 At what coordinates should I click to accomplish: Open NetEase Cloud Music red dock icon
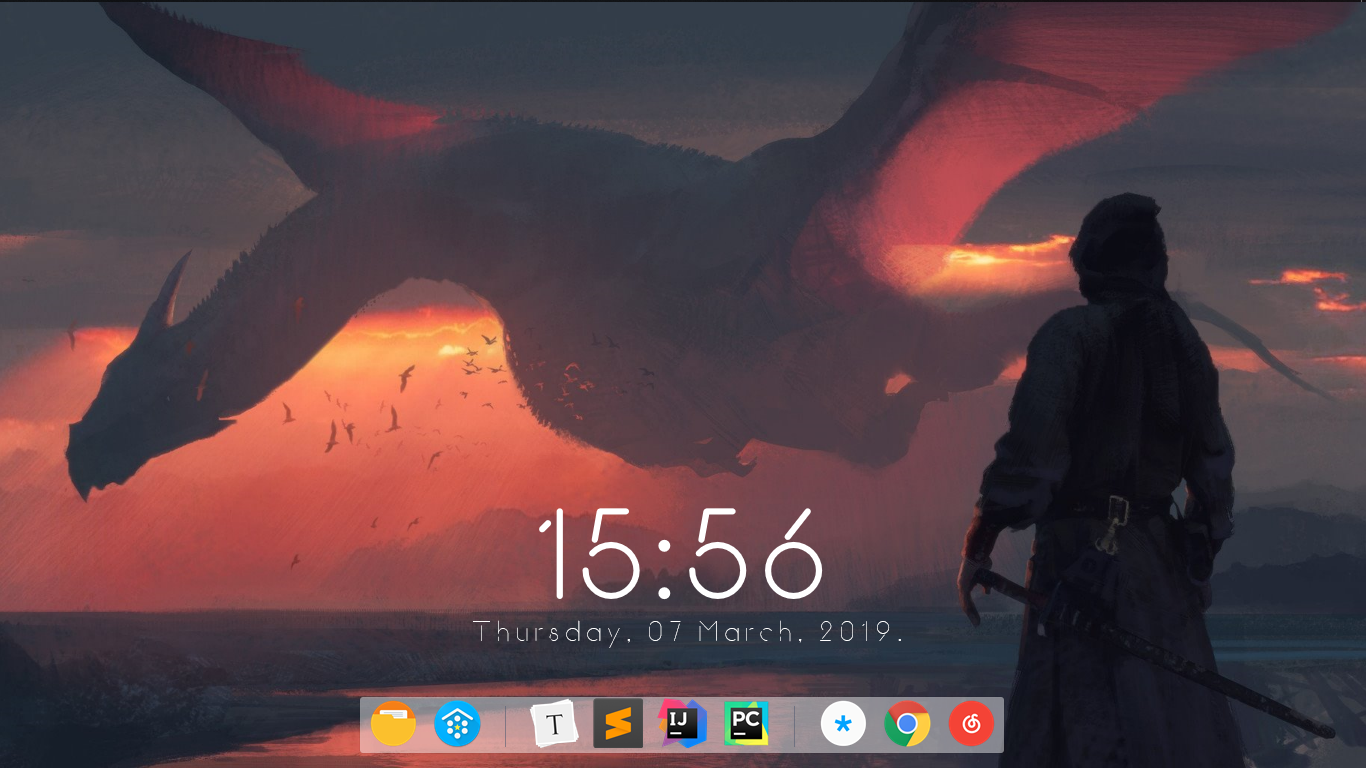[971, 724]
